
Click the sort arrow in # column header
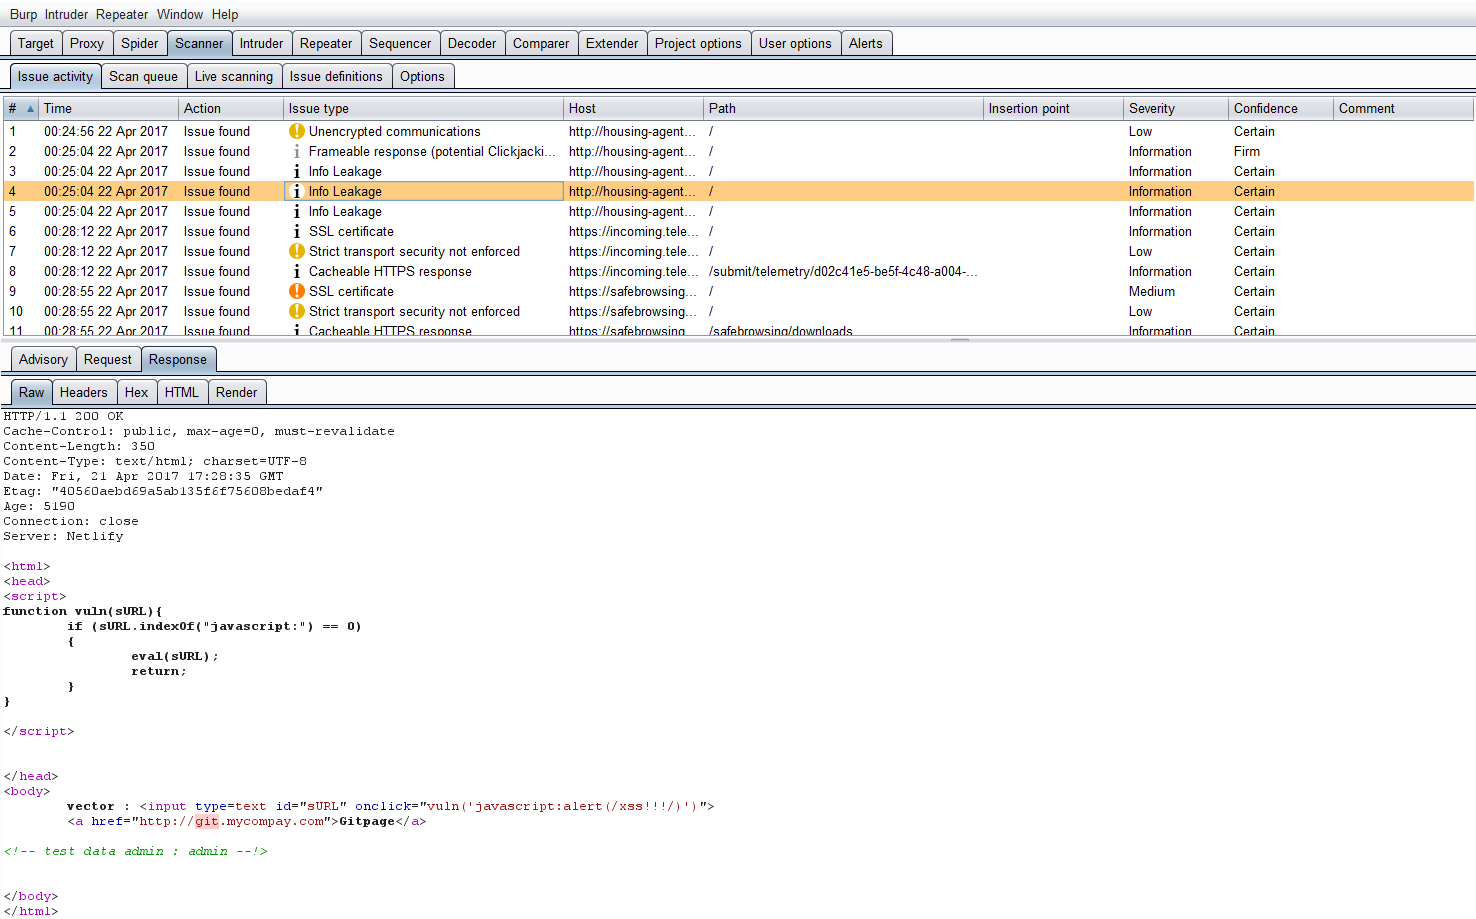coord(30,108)
